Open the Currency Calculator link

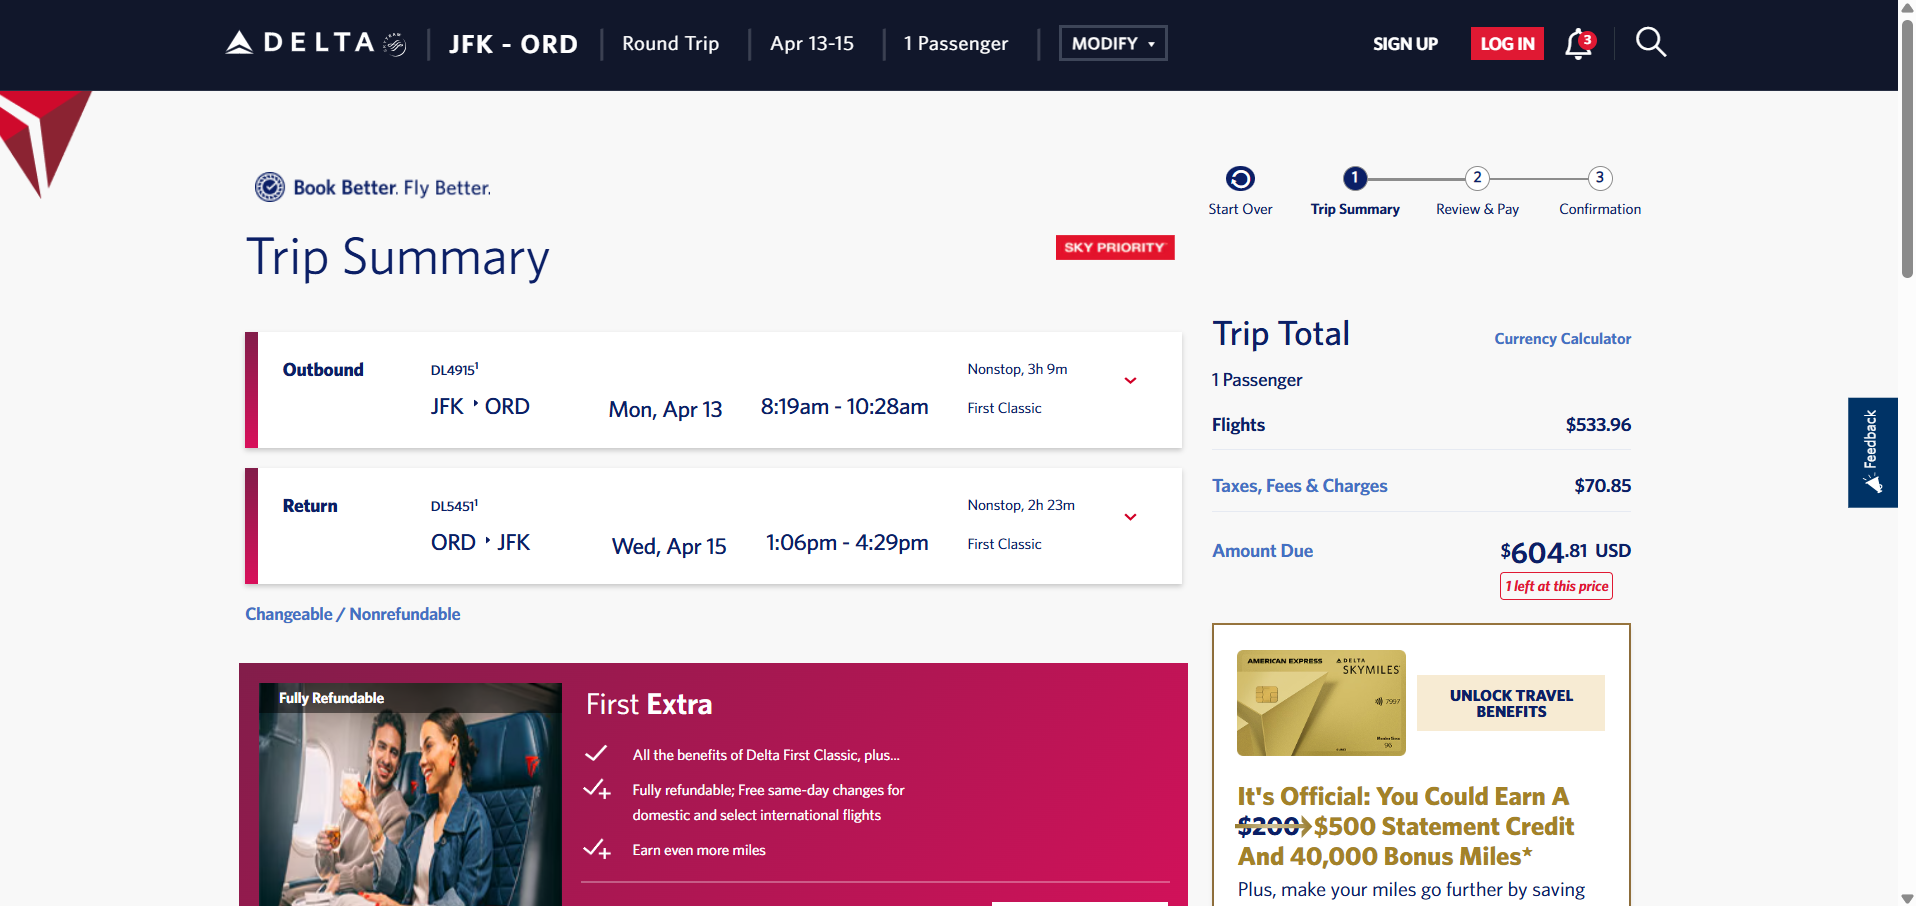point(1562,339)
